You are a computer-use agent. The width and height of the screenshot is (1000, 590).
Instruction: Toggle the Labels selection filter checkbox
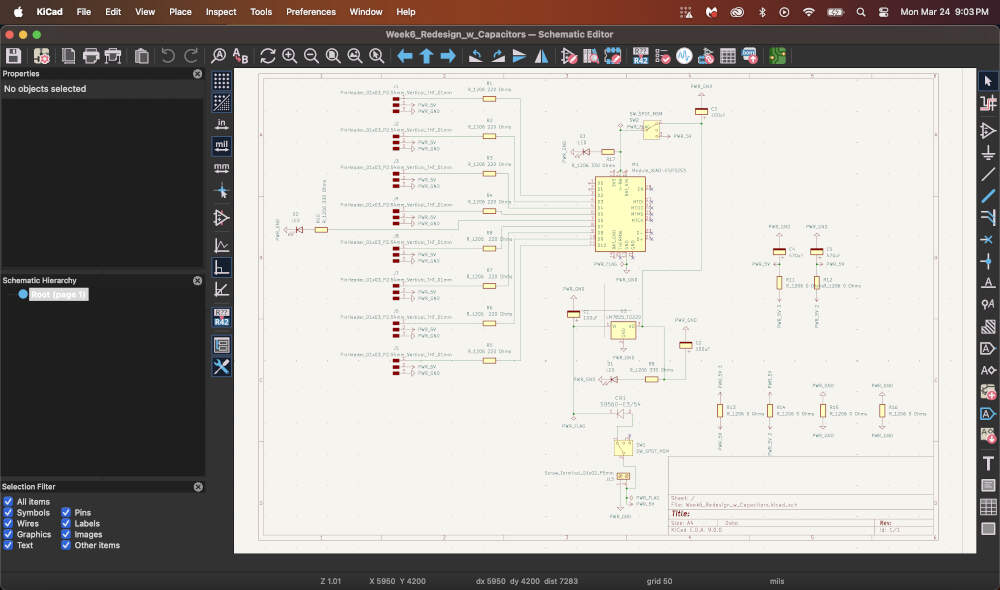click(x=66, y=523)
